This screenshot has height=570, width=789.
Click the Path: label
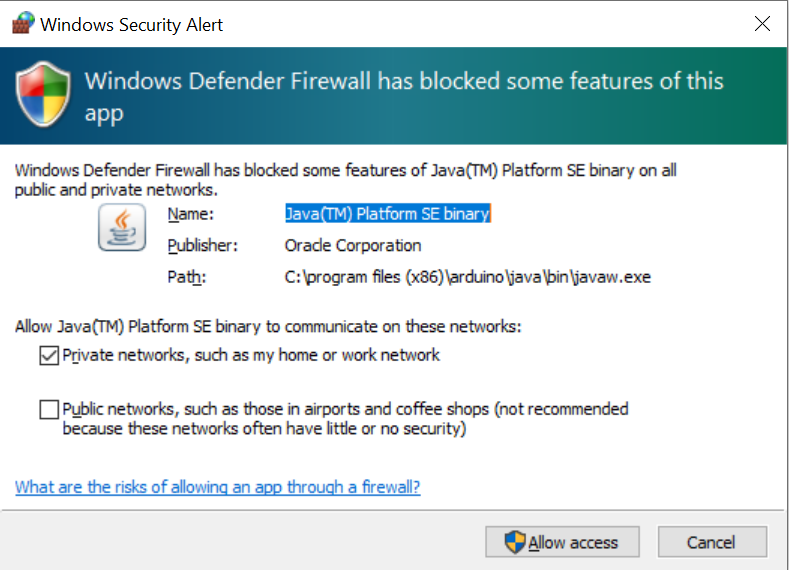tap(187, 277)
